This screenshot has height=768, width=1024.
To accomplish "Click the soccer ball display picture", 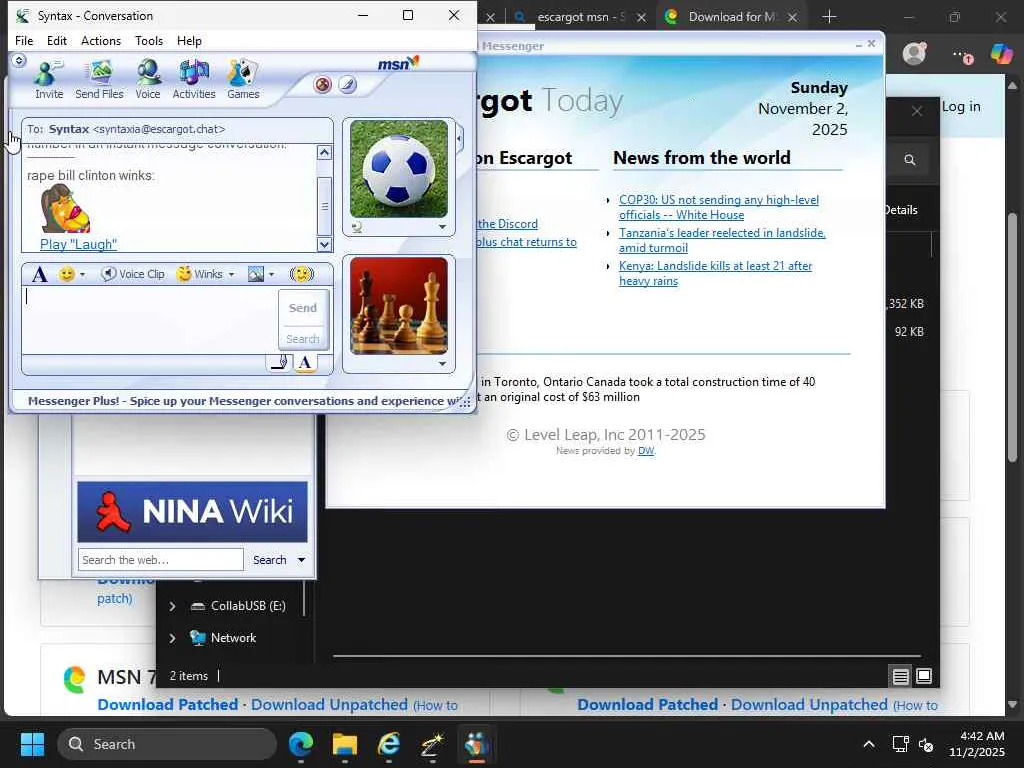I will click(x=399, y=169).
